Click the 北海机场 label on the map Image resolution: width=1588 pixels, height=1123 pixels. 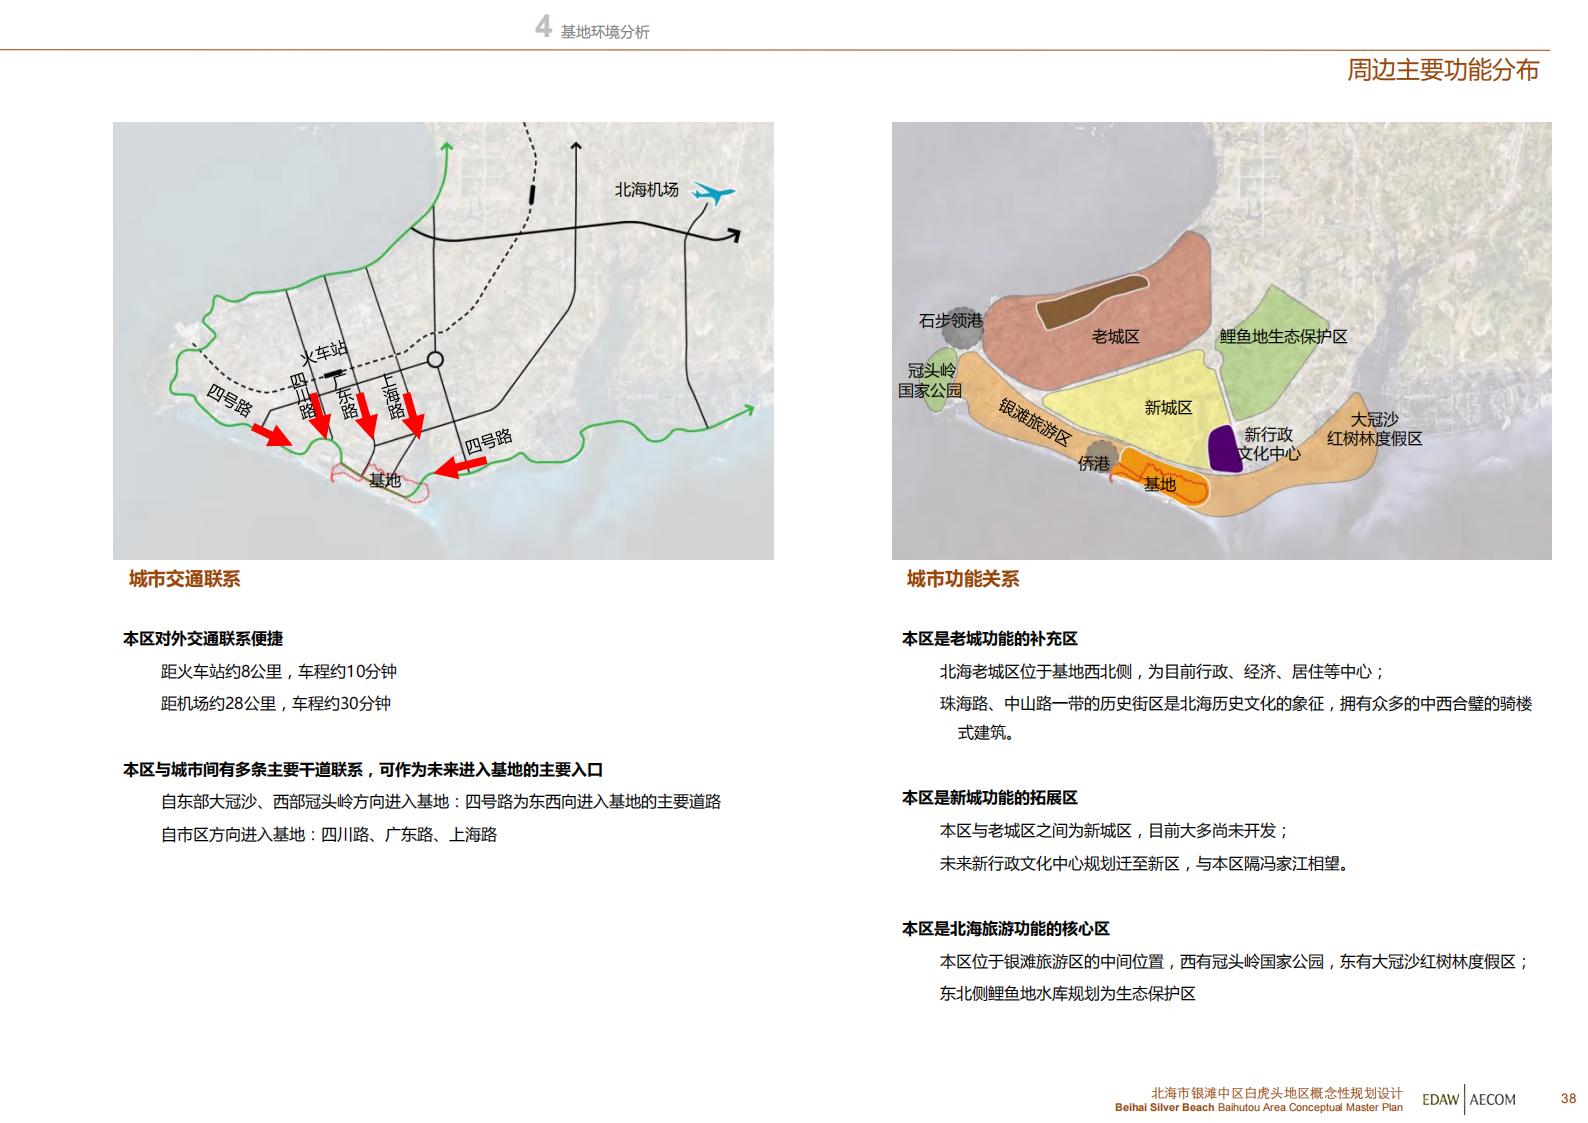(646, 189)
